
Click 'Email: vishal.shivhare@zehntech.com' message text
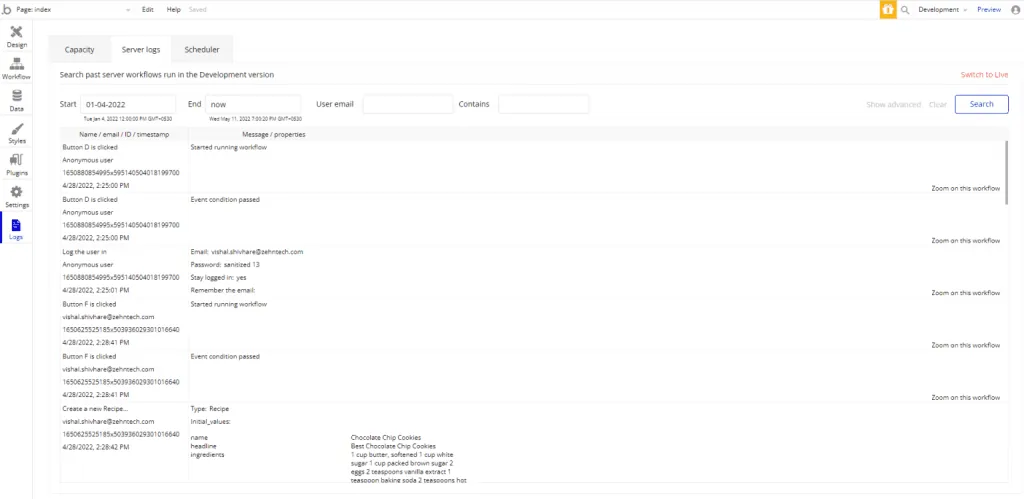pos(247,251)
